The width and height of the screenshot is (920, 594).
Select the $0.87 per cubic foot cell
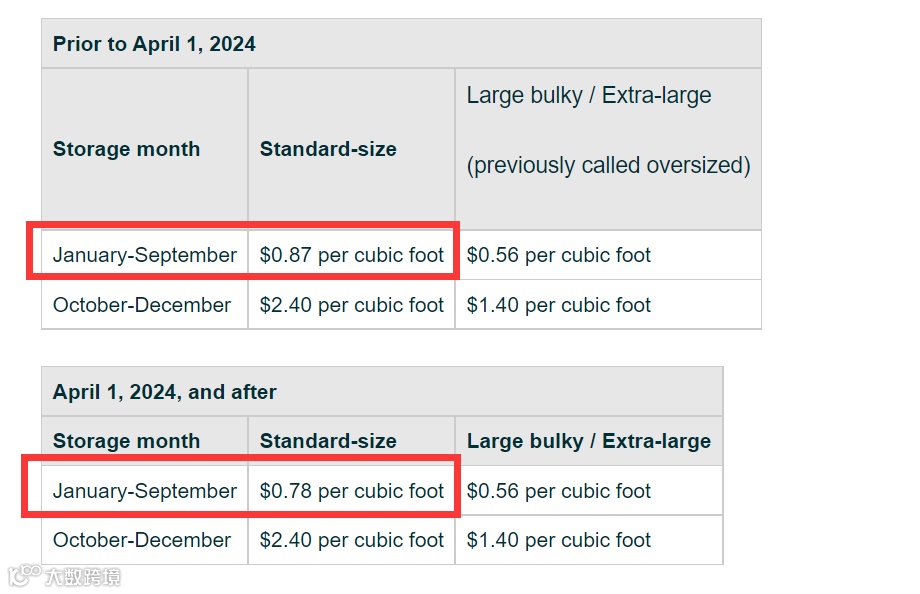pyautogui.click(x=351, y=255)
